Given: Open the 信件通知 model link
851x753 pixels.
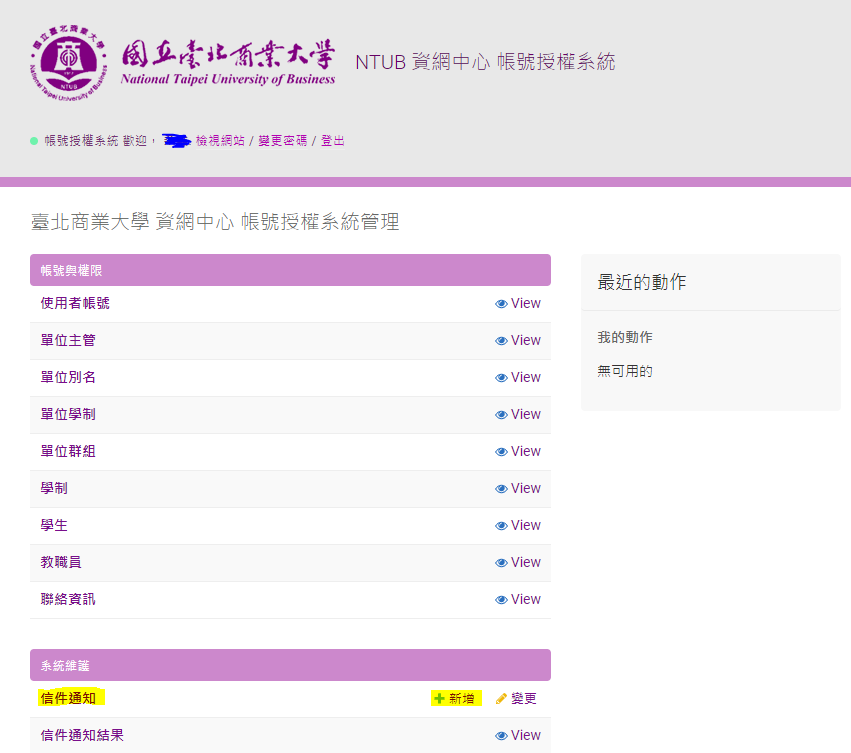Looking at the screenshot, I should click(x=68, y=698).
